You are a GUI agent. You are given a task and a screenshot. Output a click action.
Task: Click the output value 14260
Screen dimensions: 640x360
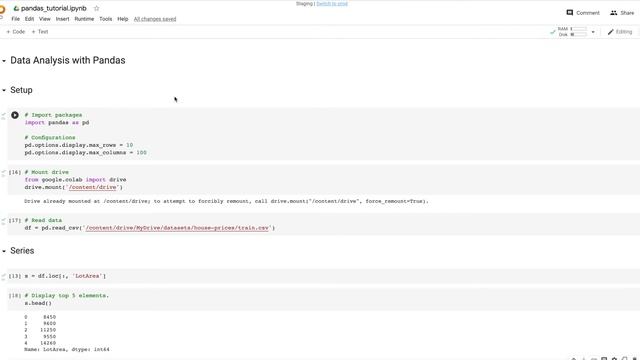[x=48, y=343]
